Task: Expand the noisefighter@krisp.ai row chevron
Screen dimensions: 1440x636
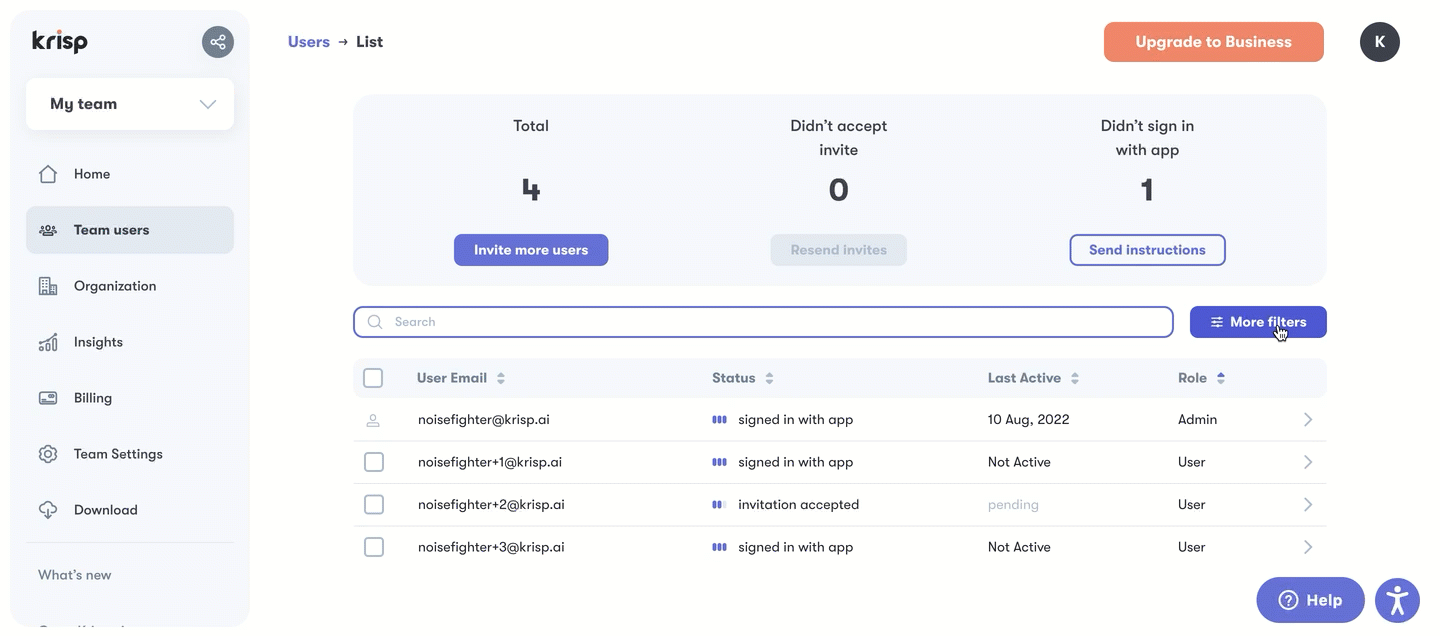Action: pos(1308,420)
